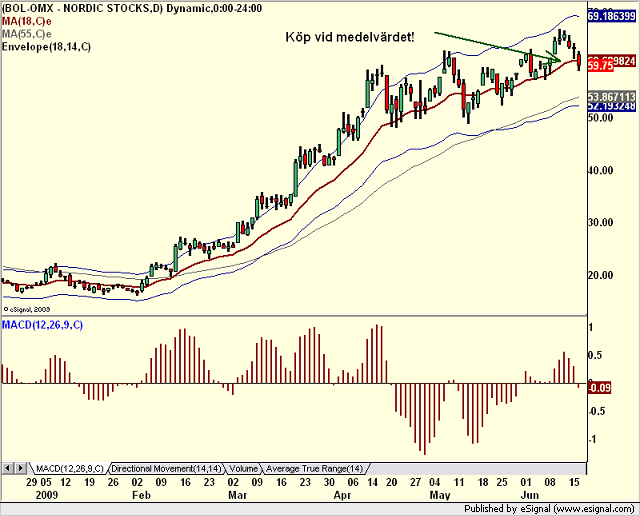
Task: Click the Feb month label on time axis
Action: pyautogui.click(x=141, y=495)
